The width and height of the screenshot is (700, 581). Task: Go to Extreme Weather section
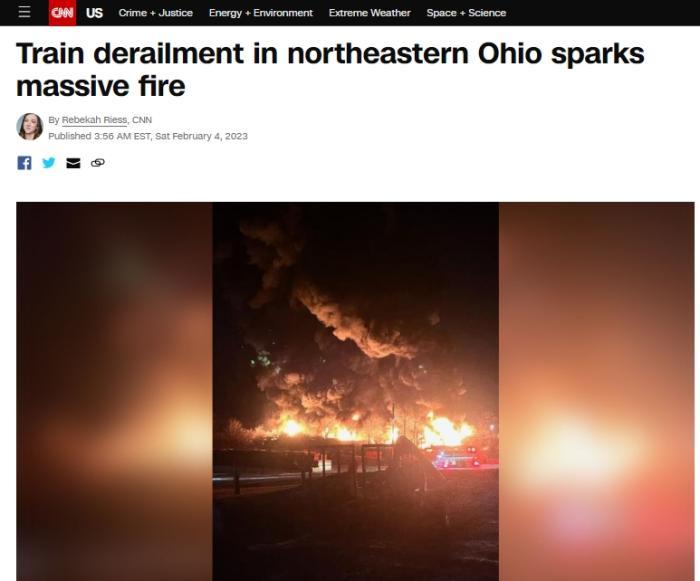coord(370,13)
